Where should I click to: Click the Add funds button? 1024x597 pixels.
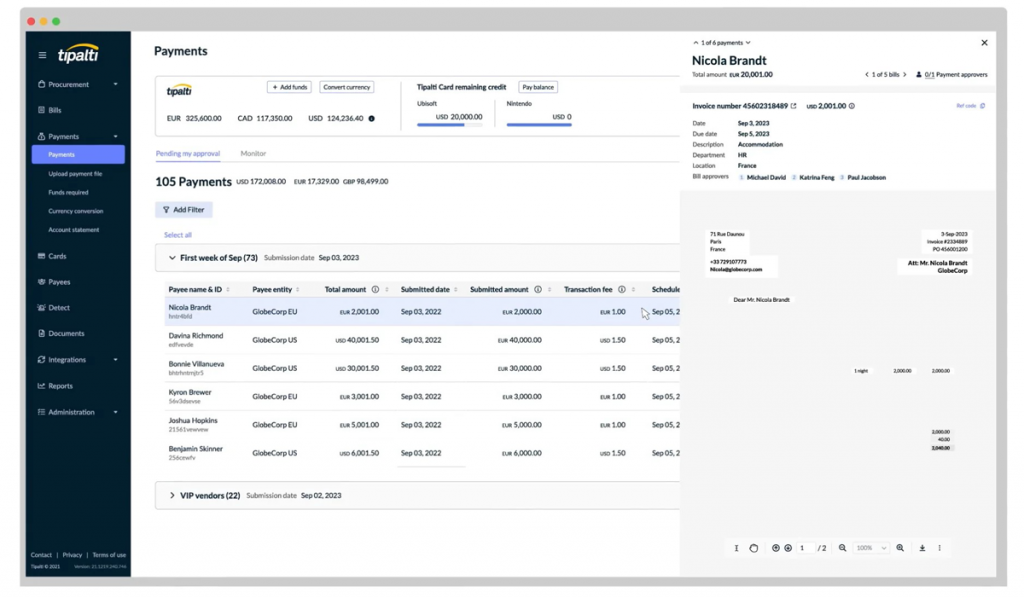(289, 87)
